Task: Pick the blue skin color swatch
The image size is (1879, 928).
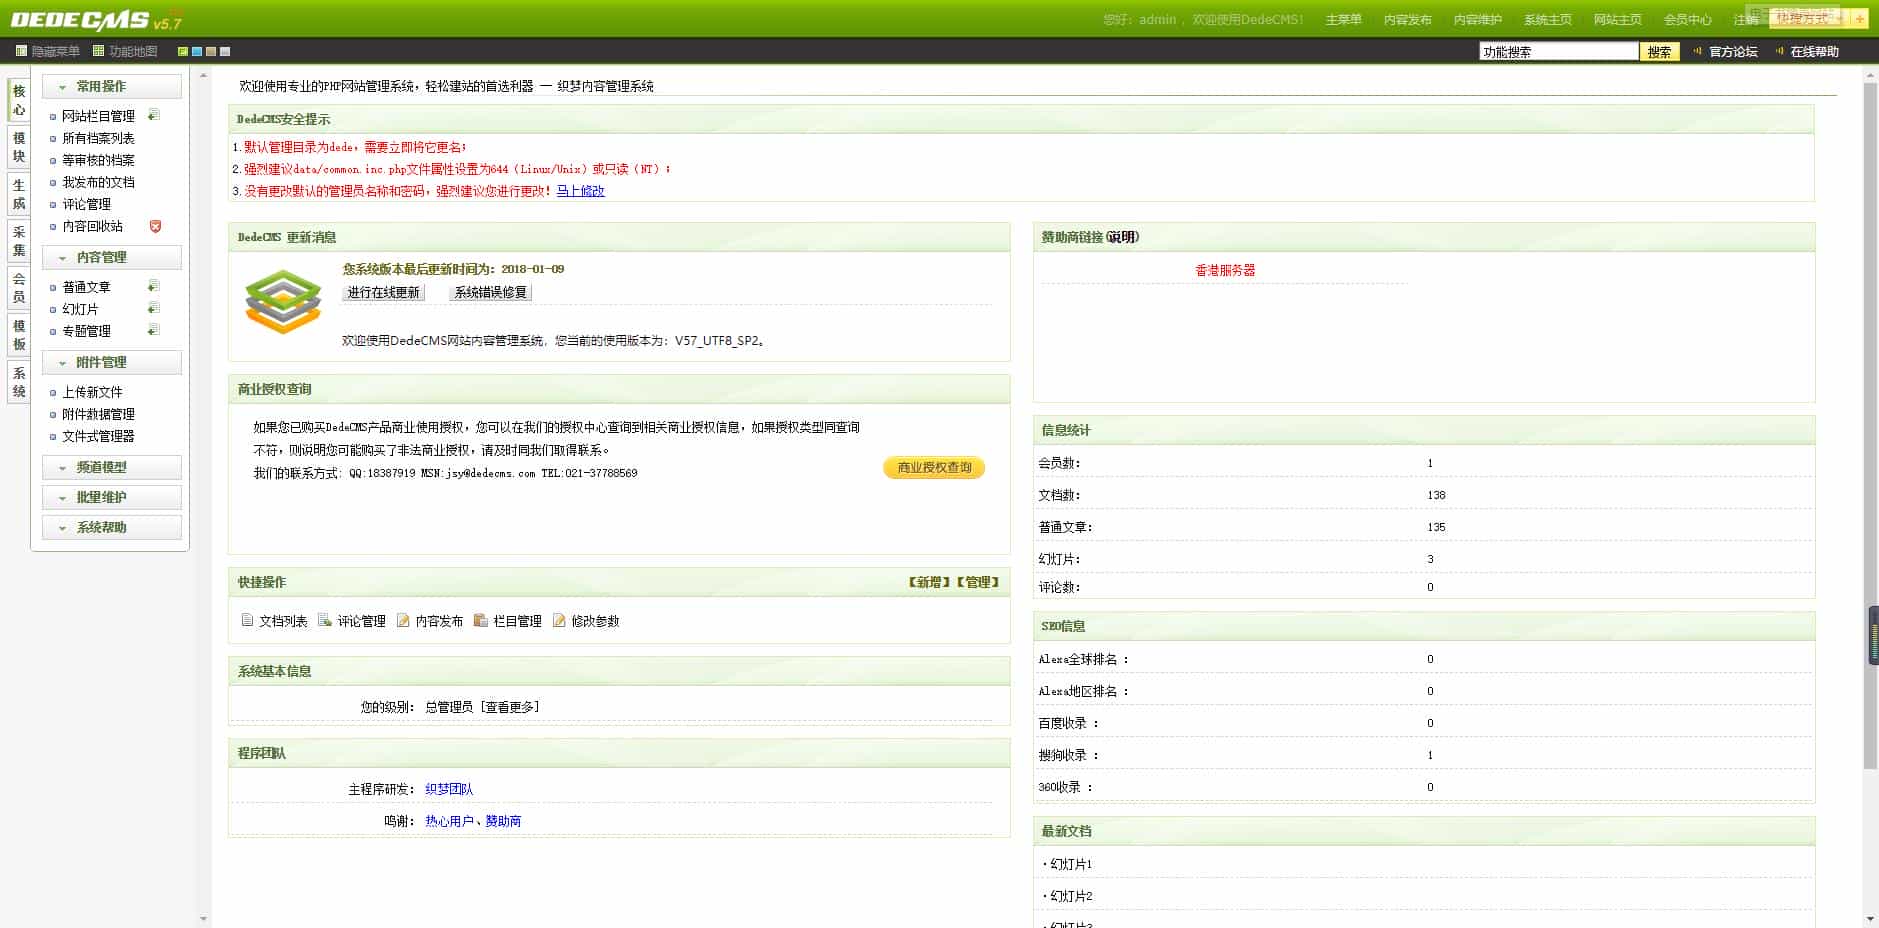Action: [197, 51]
